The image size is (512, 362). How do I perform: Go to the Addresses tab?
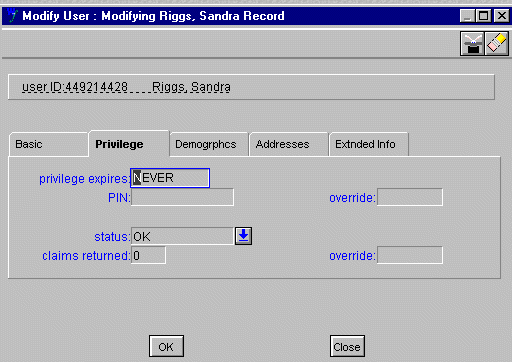289,144
